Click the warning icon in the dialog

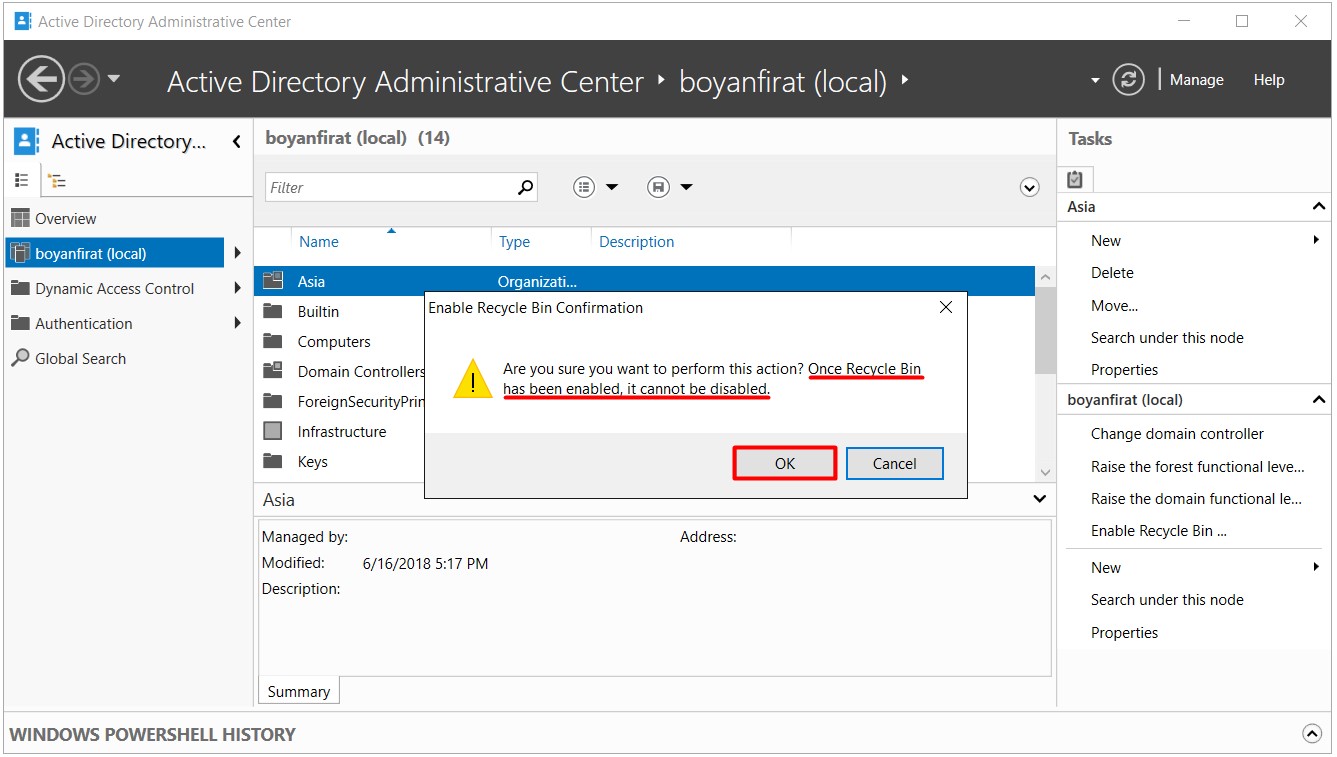click(x=472, y=380)
